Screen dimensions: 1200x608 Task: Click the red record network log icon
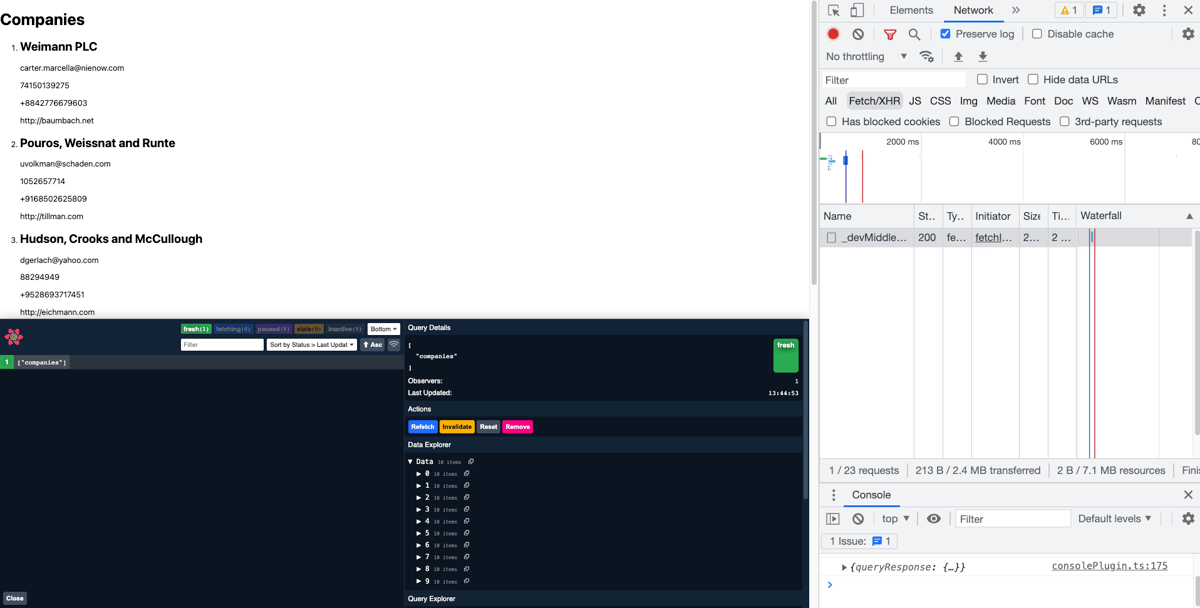tap(833, 34)
